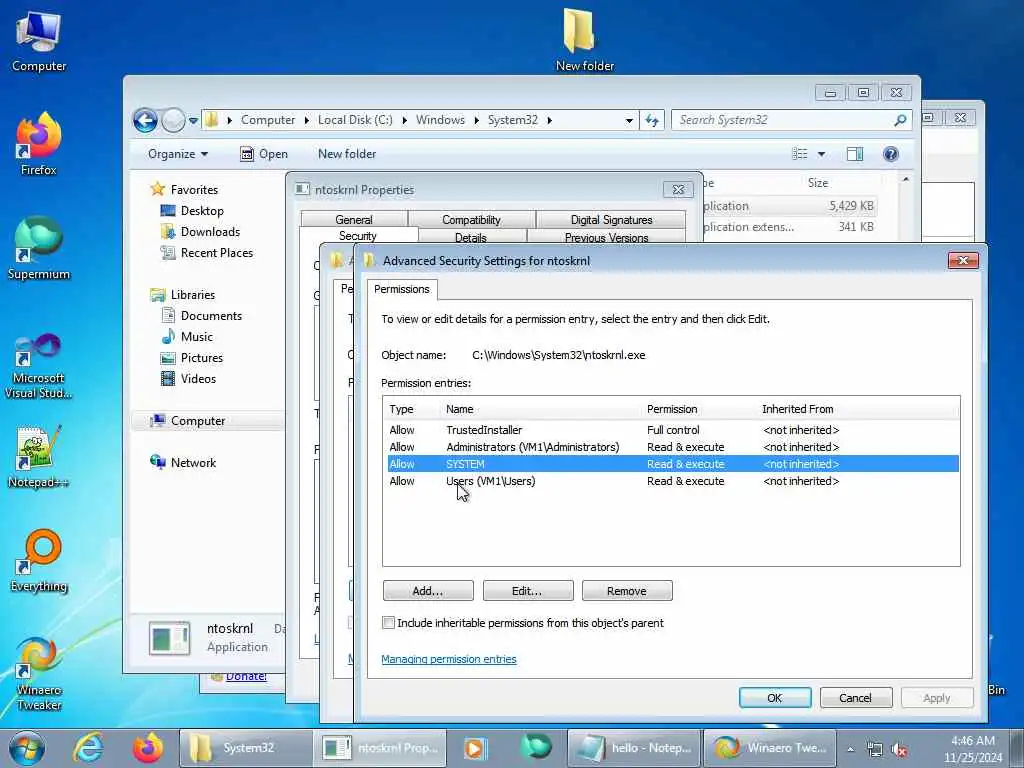This screenshot has height=768, width=1024.
Task: Expand the address bar history dropdown
Action: [x=629, y=120]
